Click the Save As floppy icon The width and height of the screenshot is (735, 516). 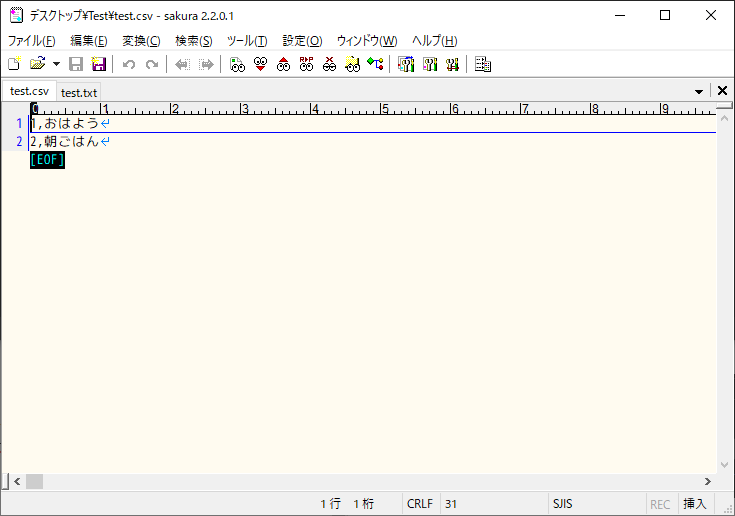tap(98, 64)
